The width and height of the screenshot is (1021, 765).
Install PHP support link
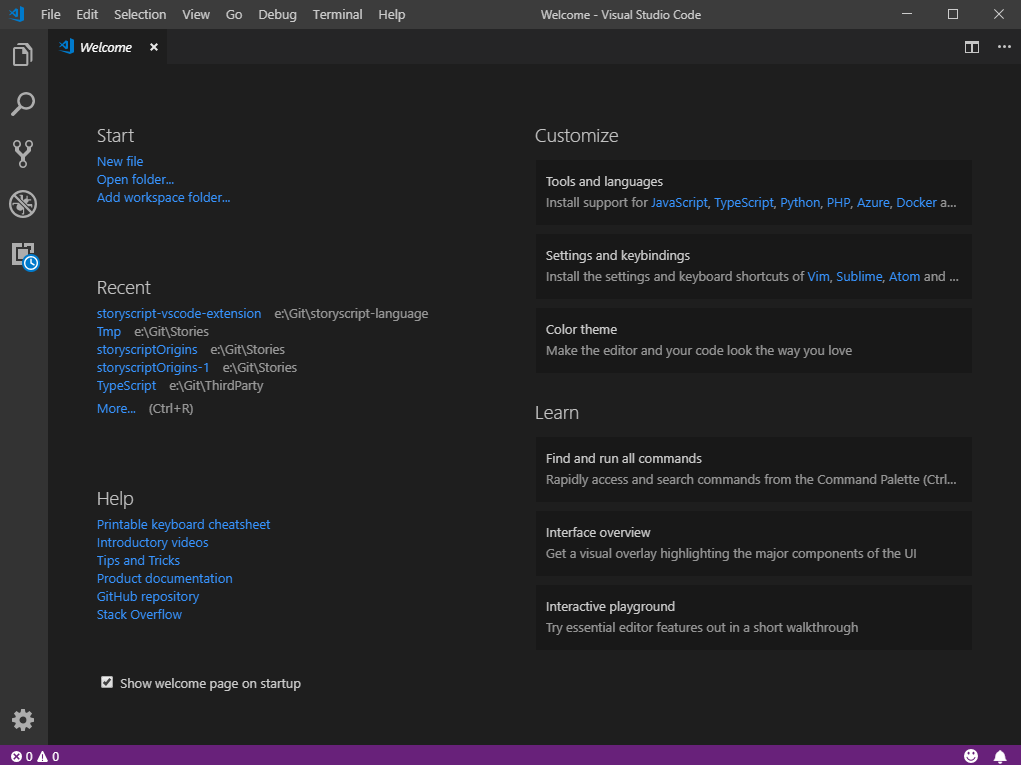(839, 202)
